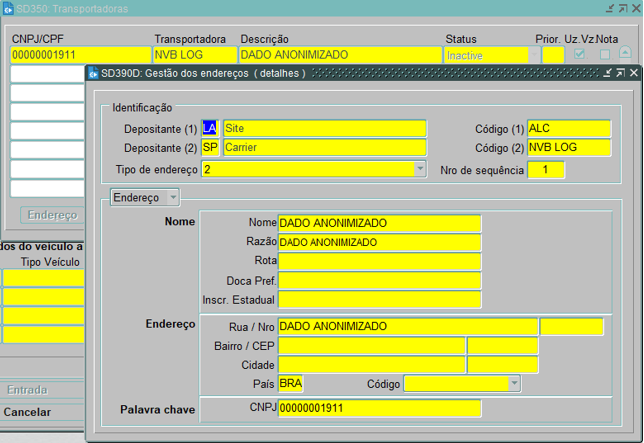Click the Código (2) field NVB LOG
The image size is (644, 443).
569,147
